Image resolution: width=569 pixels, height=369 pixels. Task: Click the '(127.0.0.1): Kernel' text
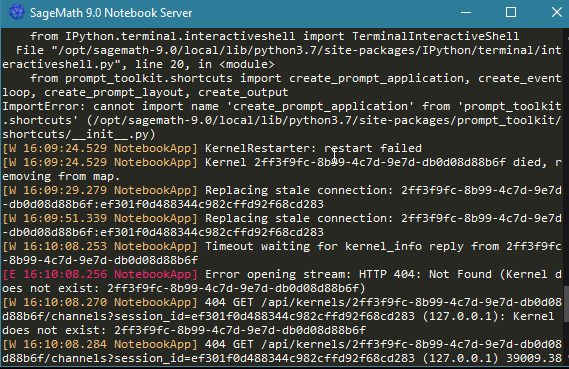488,316
